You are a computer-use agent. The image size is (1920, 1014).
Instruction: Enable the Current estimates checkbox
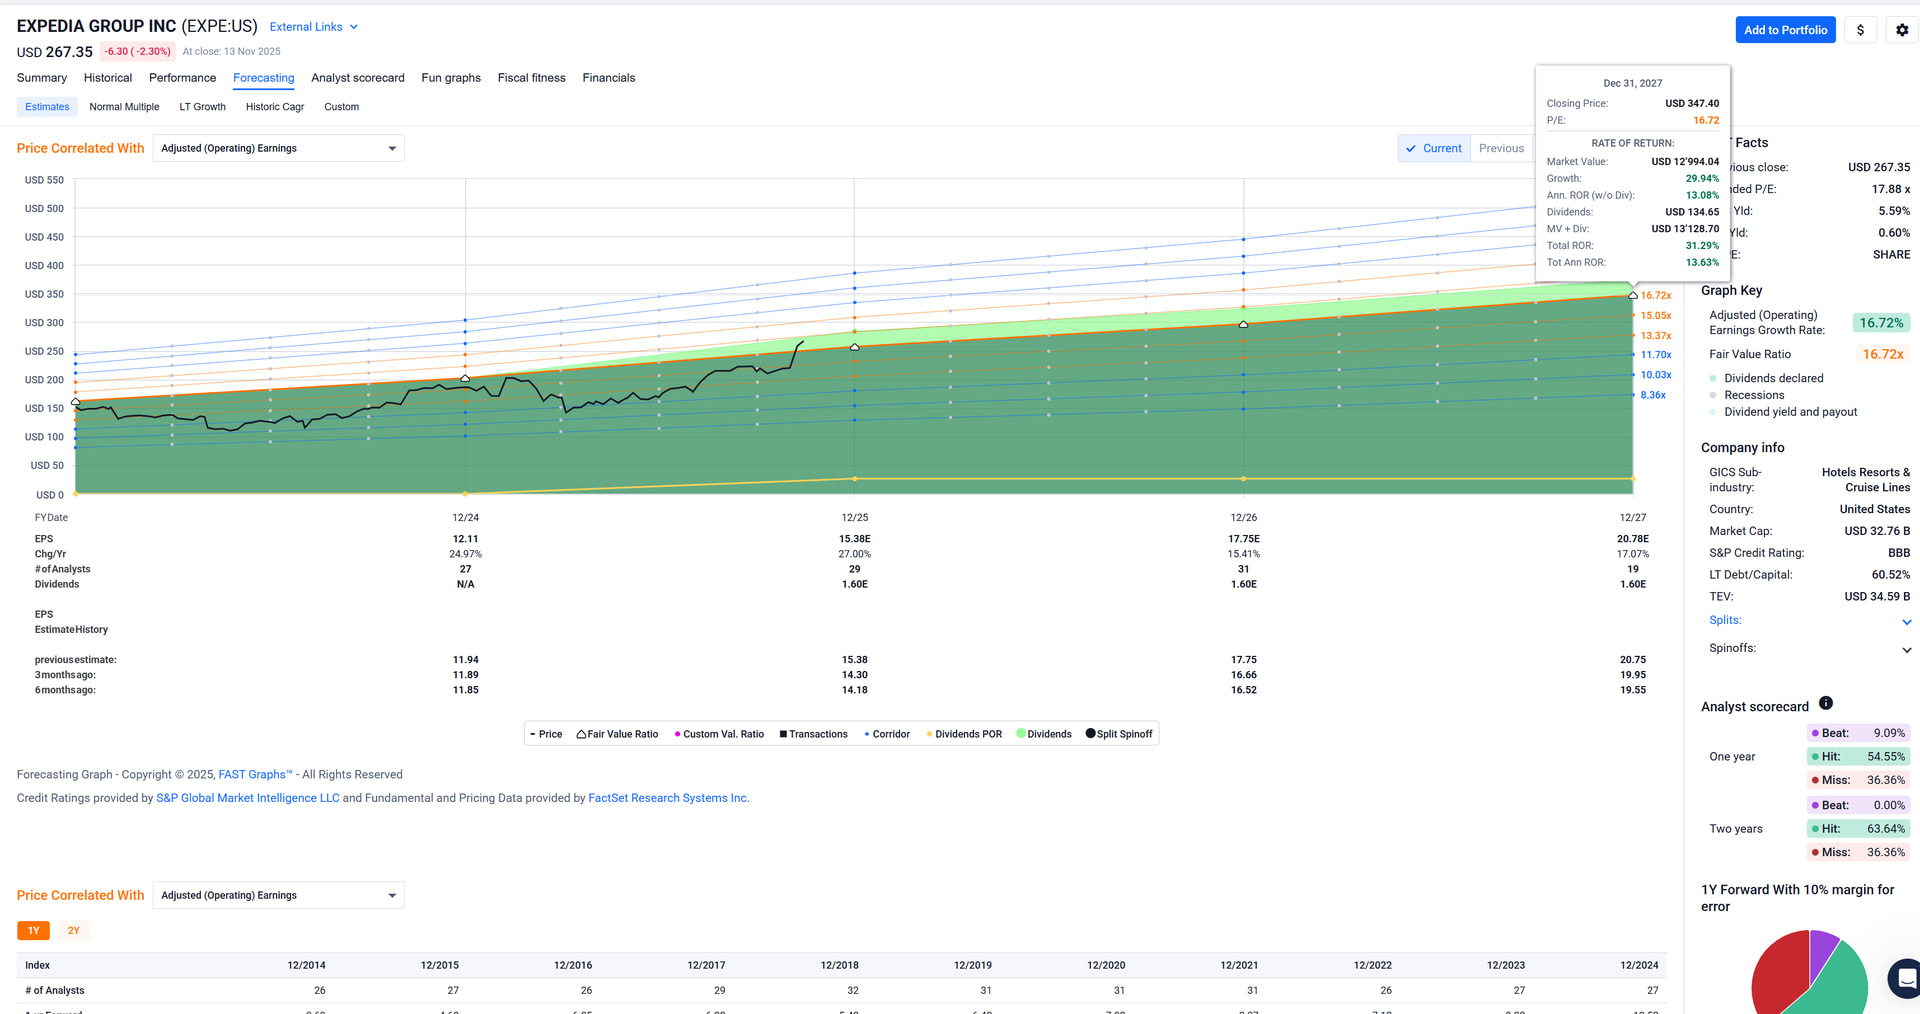tap(1411, 148)
